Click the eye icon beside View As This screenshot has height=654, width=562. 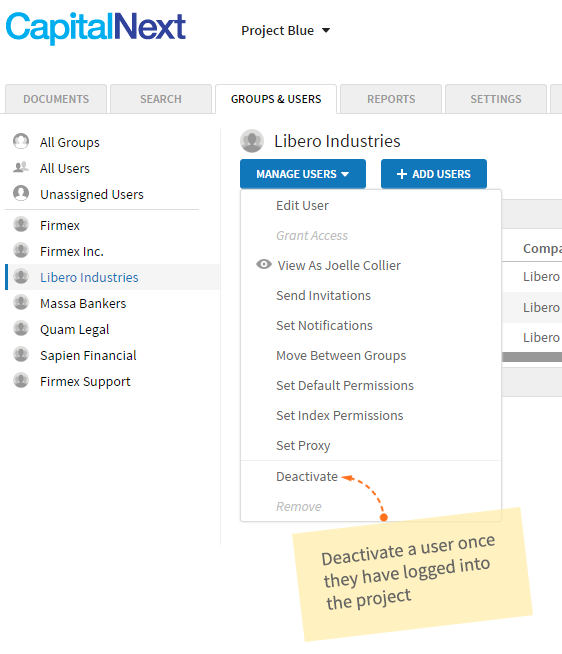[x=264, y=264]
